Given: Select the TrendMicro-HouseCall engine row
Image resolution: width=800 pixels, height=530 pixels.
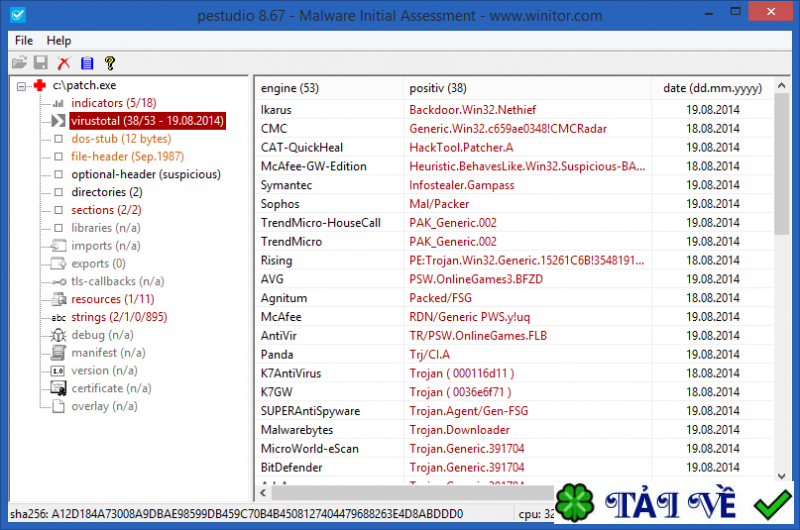Looking at the screenshot, I should 514,223.
